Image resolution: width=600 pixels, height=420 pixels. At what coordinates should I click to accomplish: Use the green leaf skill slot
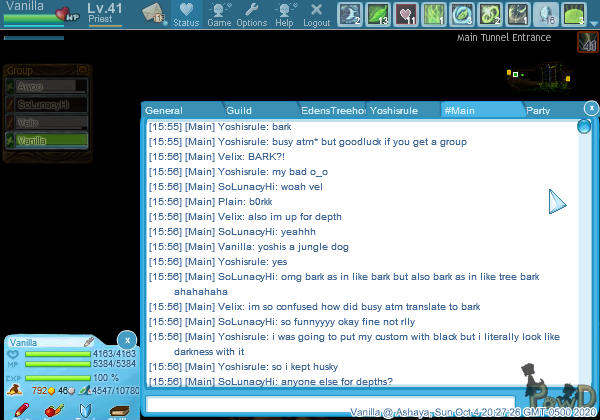coord(405,14)
